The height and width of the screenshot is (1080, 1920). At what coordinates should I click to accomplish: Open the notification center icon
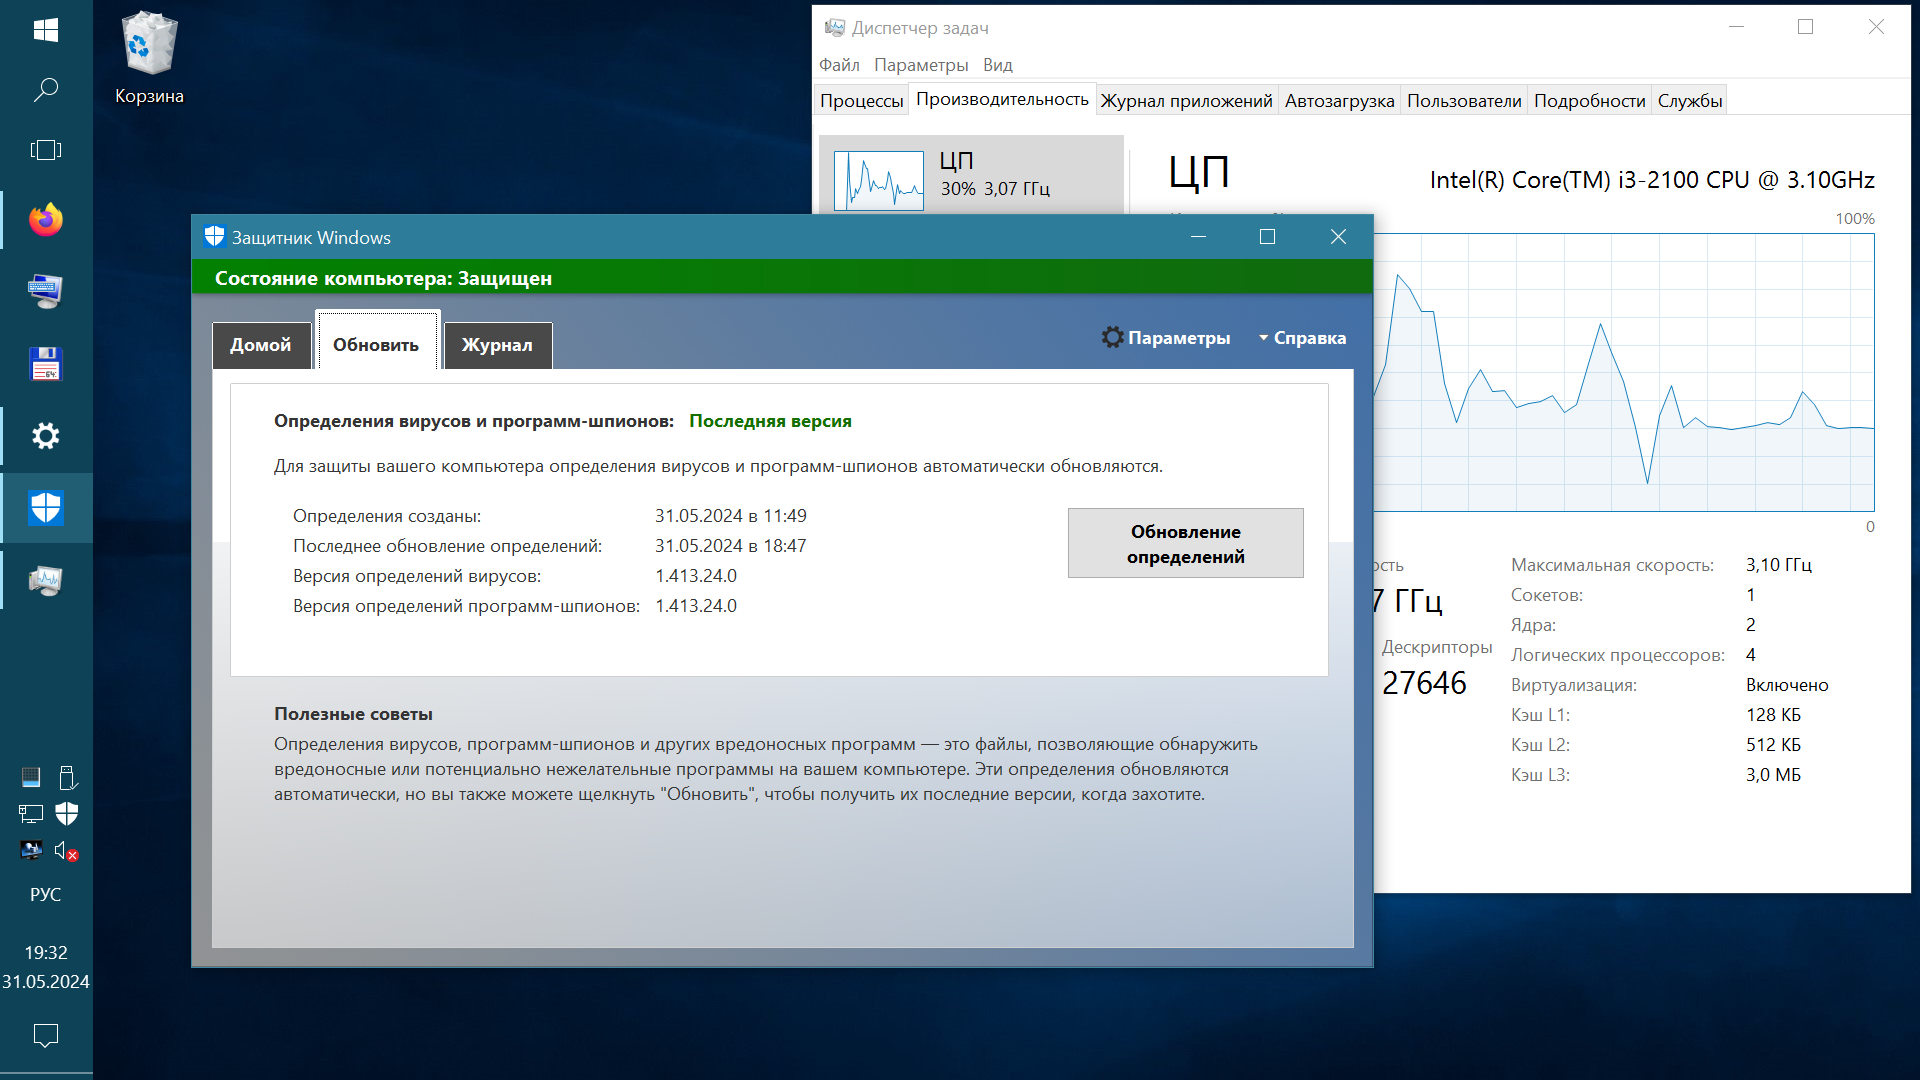click(46, 1035)
